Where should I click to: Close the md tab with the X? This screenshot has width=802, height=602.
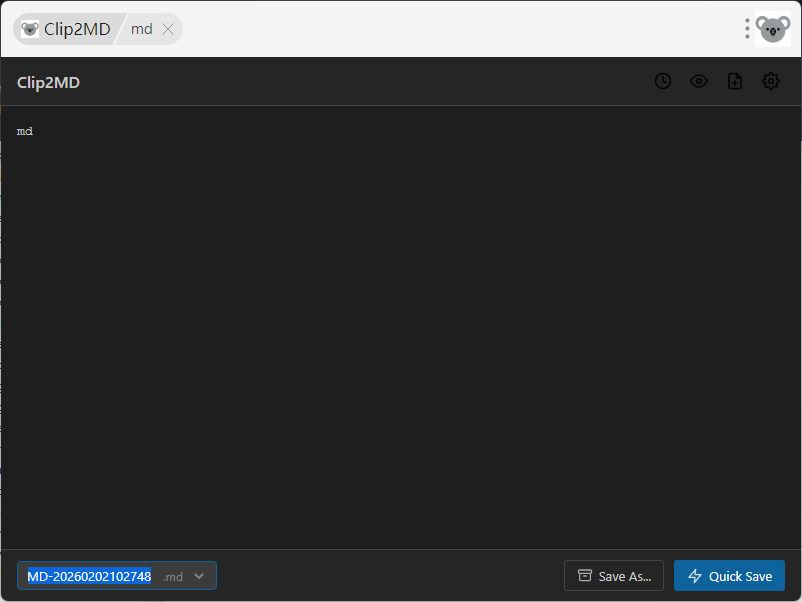pos(168,29)
